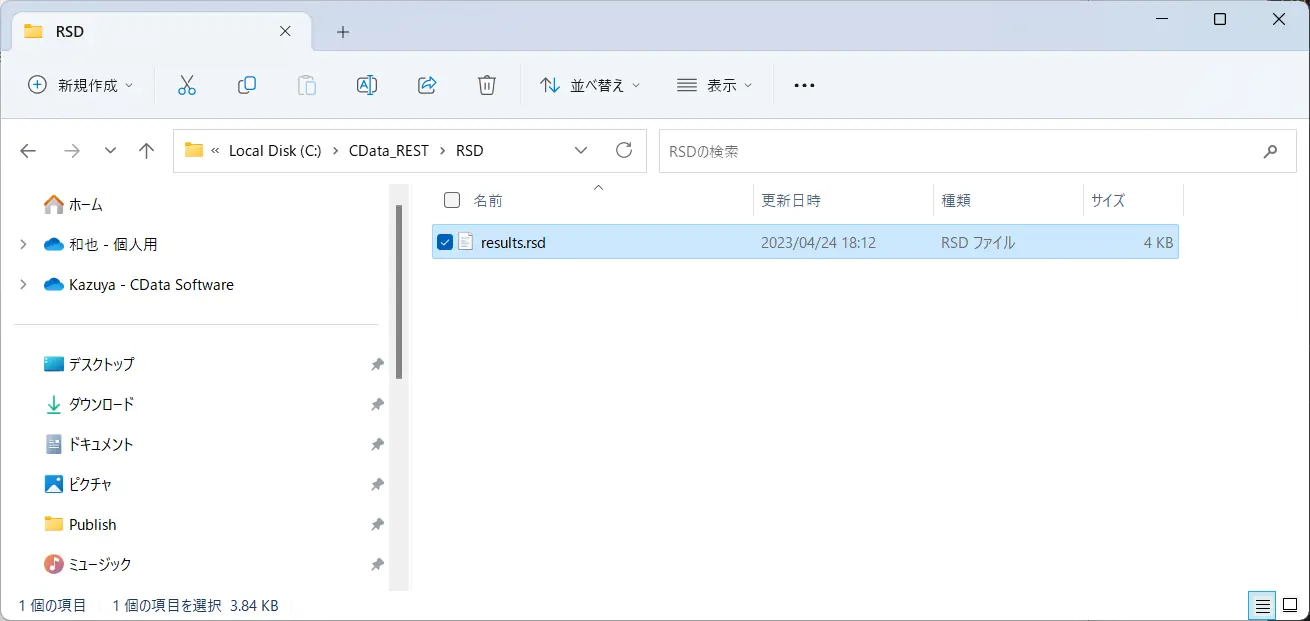This screenshot has height=621, width=1310.
Task: Click the Delete trash can icon
Action: coord(487,85)
